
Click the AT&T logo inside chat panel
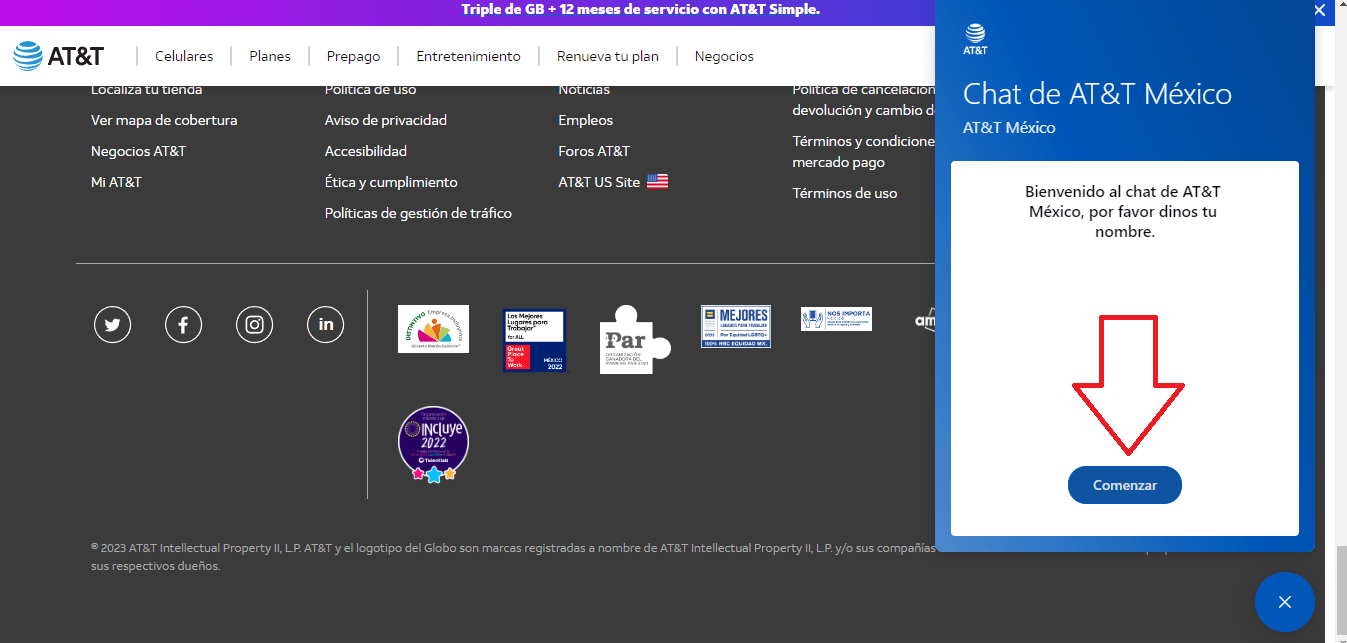pyautogui.click(x=975, y=39)
